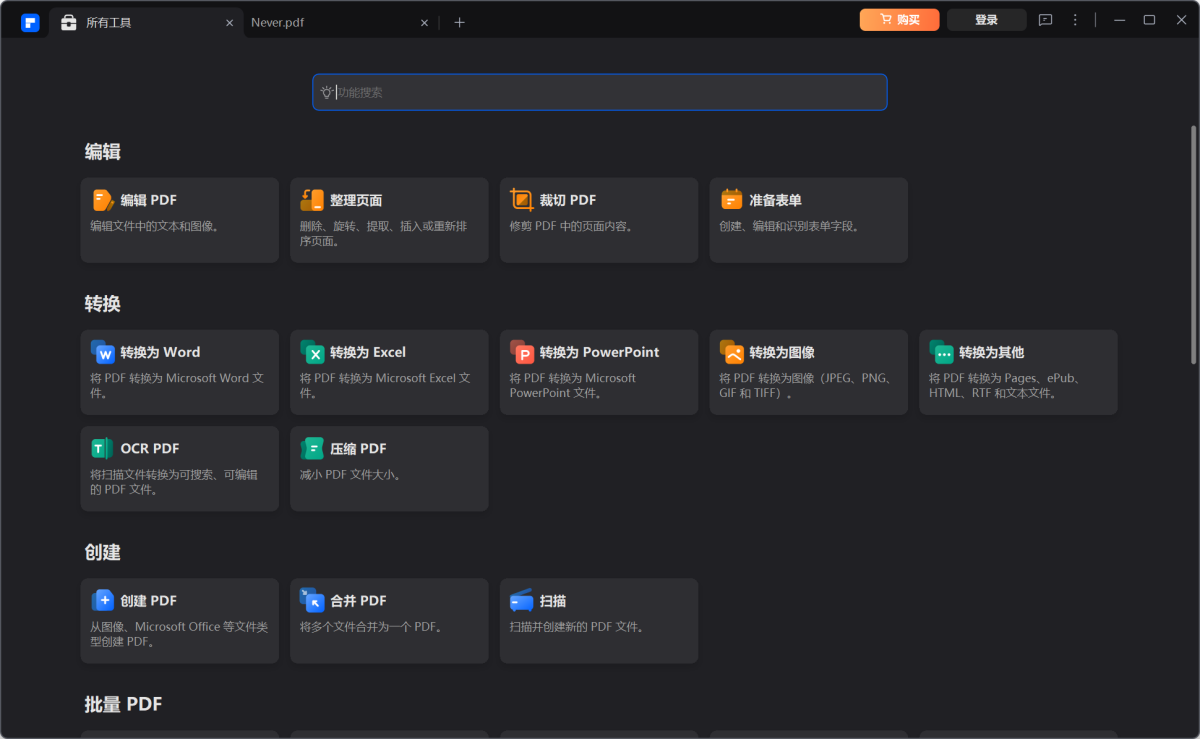Viewport: 1200px width, 739px height.
Task: Launch the 裁切 PDF crop icon
Action: [522, 200]
